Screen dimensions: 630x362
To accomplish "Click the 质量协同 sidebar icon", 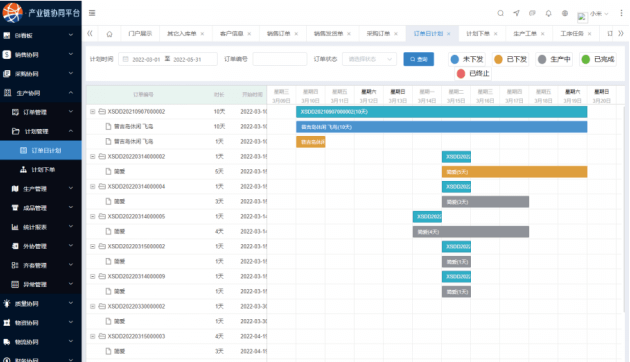I will coord(7,304).
